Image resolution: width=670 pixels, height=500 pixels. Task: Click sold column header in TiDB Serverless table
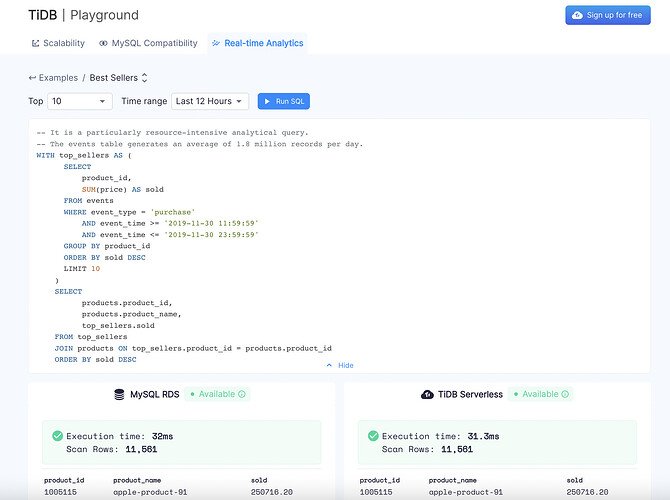coord(575,480)
